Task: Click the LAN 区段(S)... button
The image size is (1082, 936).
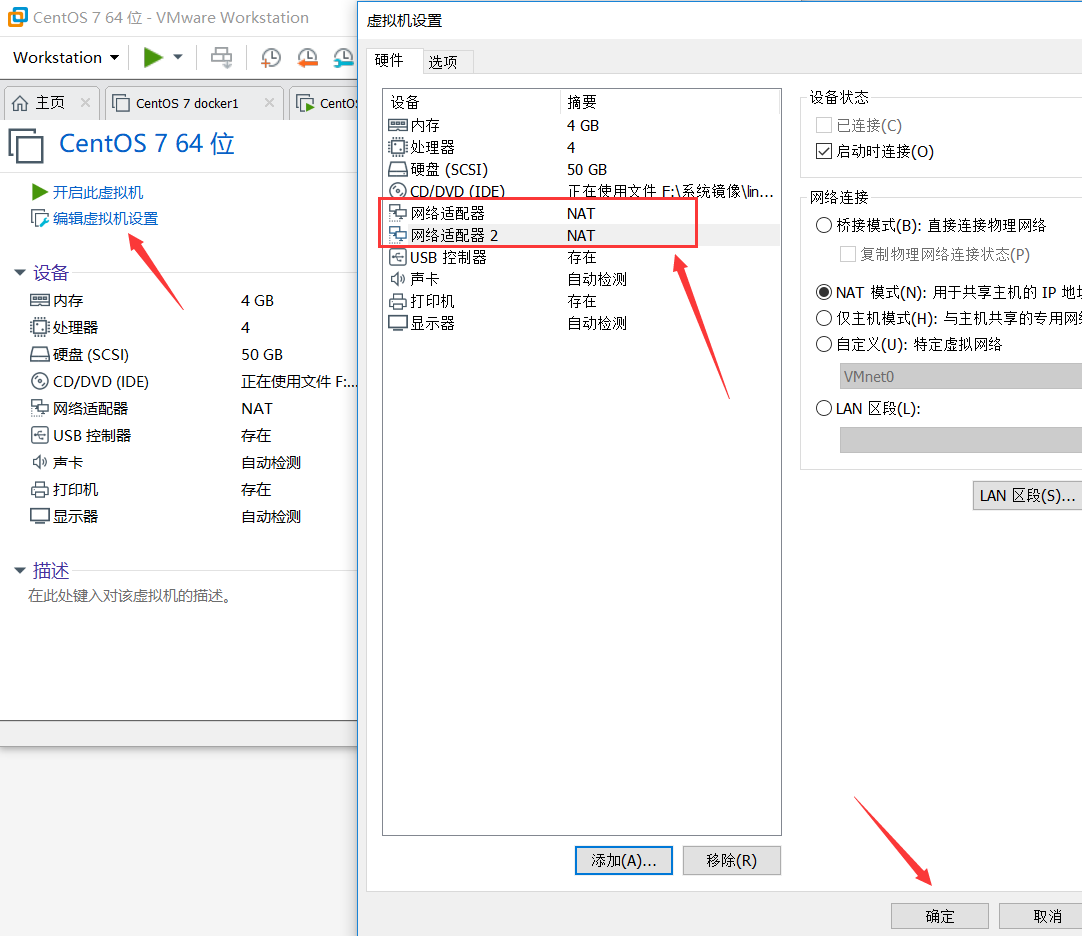Action: coord(1027,496)
